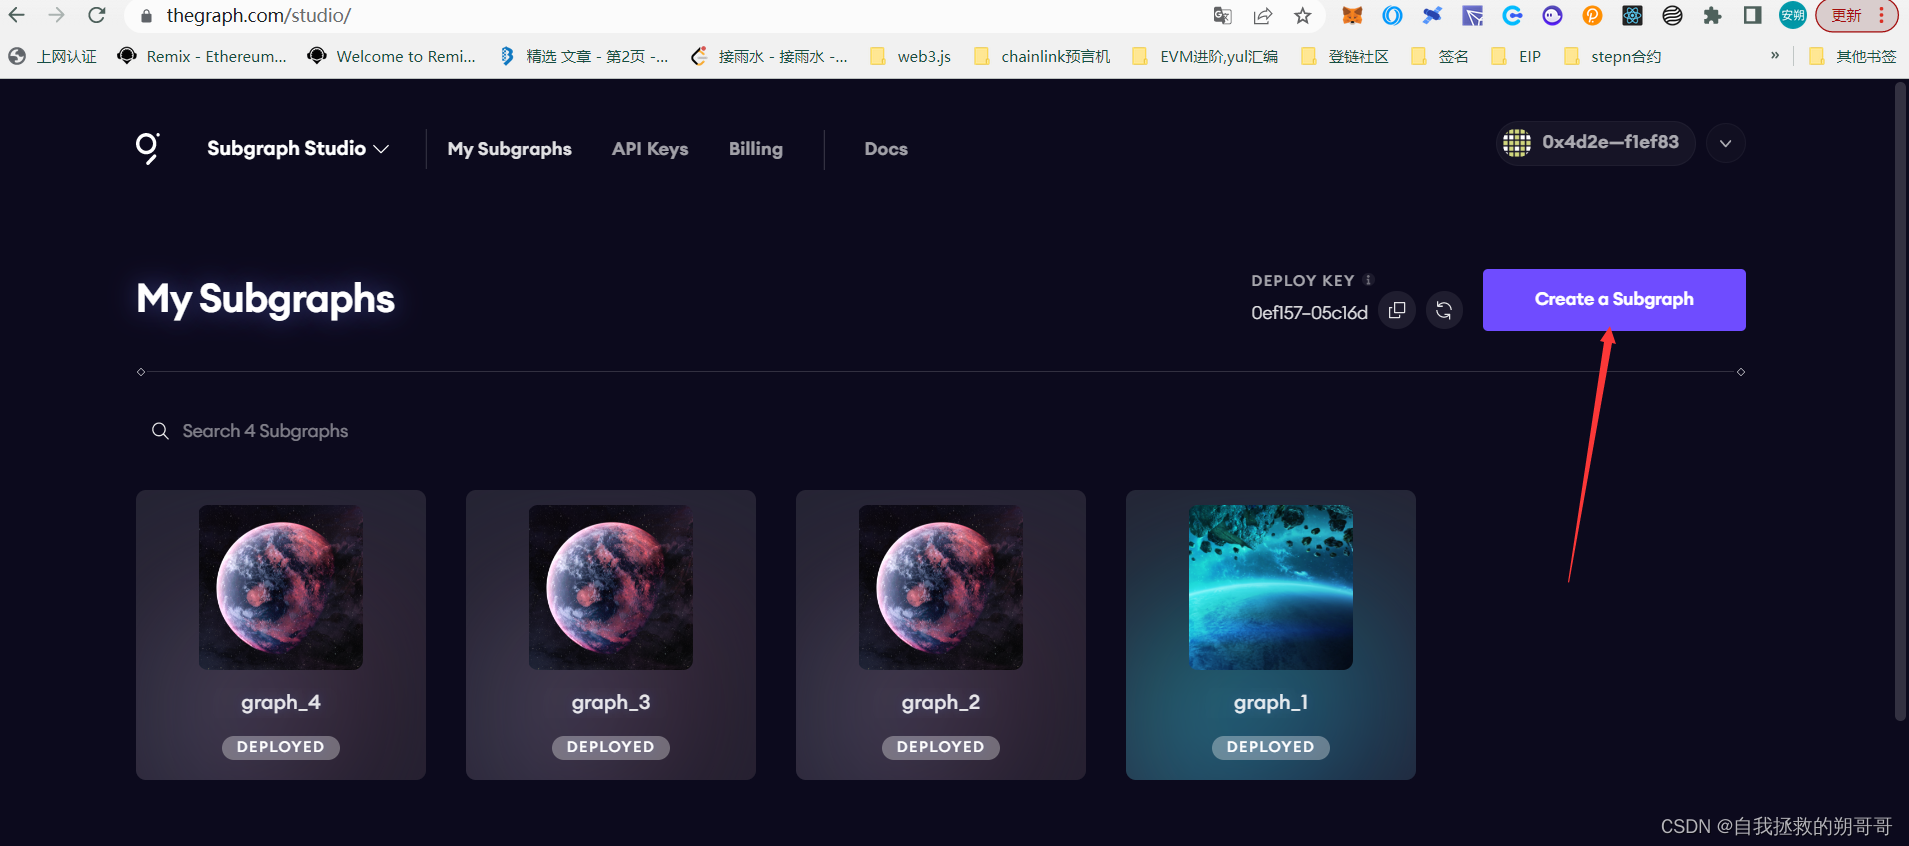Click the page vertical scrollbar

(x=1900, y=400)
